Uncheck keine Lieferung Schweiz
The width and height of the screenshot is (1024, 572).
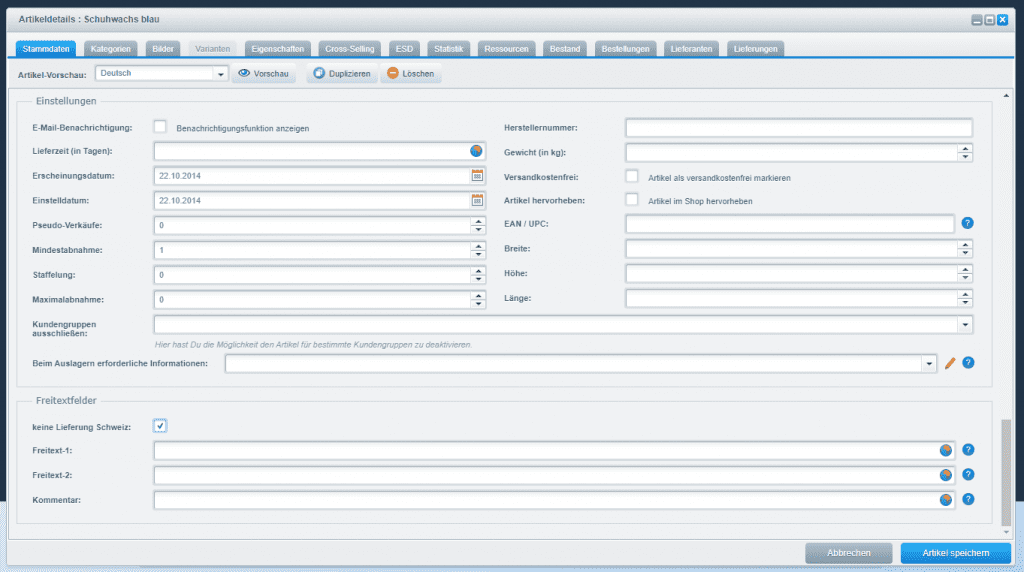(x=160, y=426)
